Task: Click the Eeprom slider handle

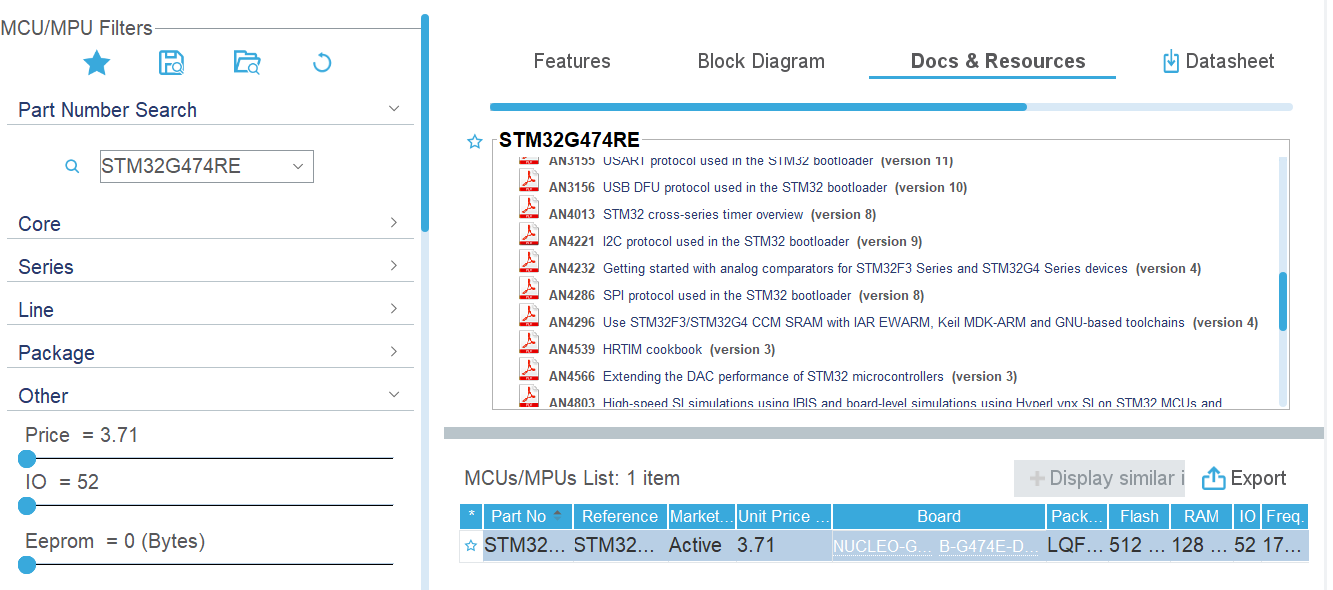Action: click(27, 565)
